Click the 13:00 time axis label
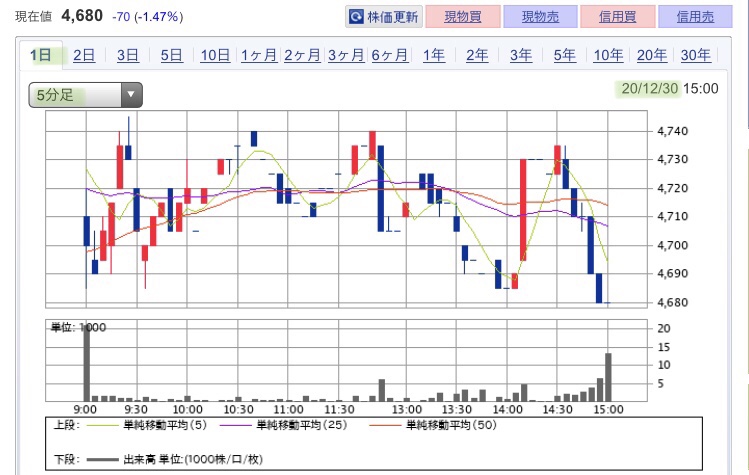The height and width of the screenshot is (475, 749). tap(407, 410)
